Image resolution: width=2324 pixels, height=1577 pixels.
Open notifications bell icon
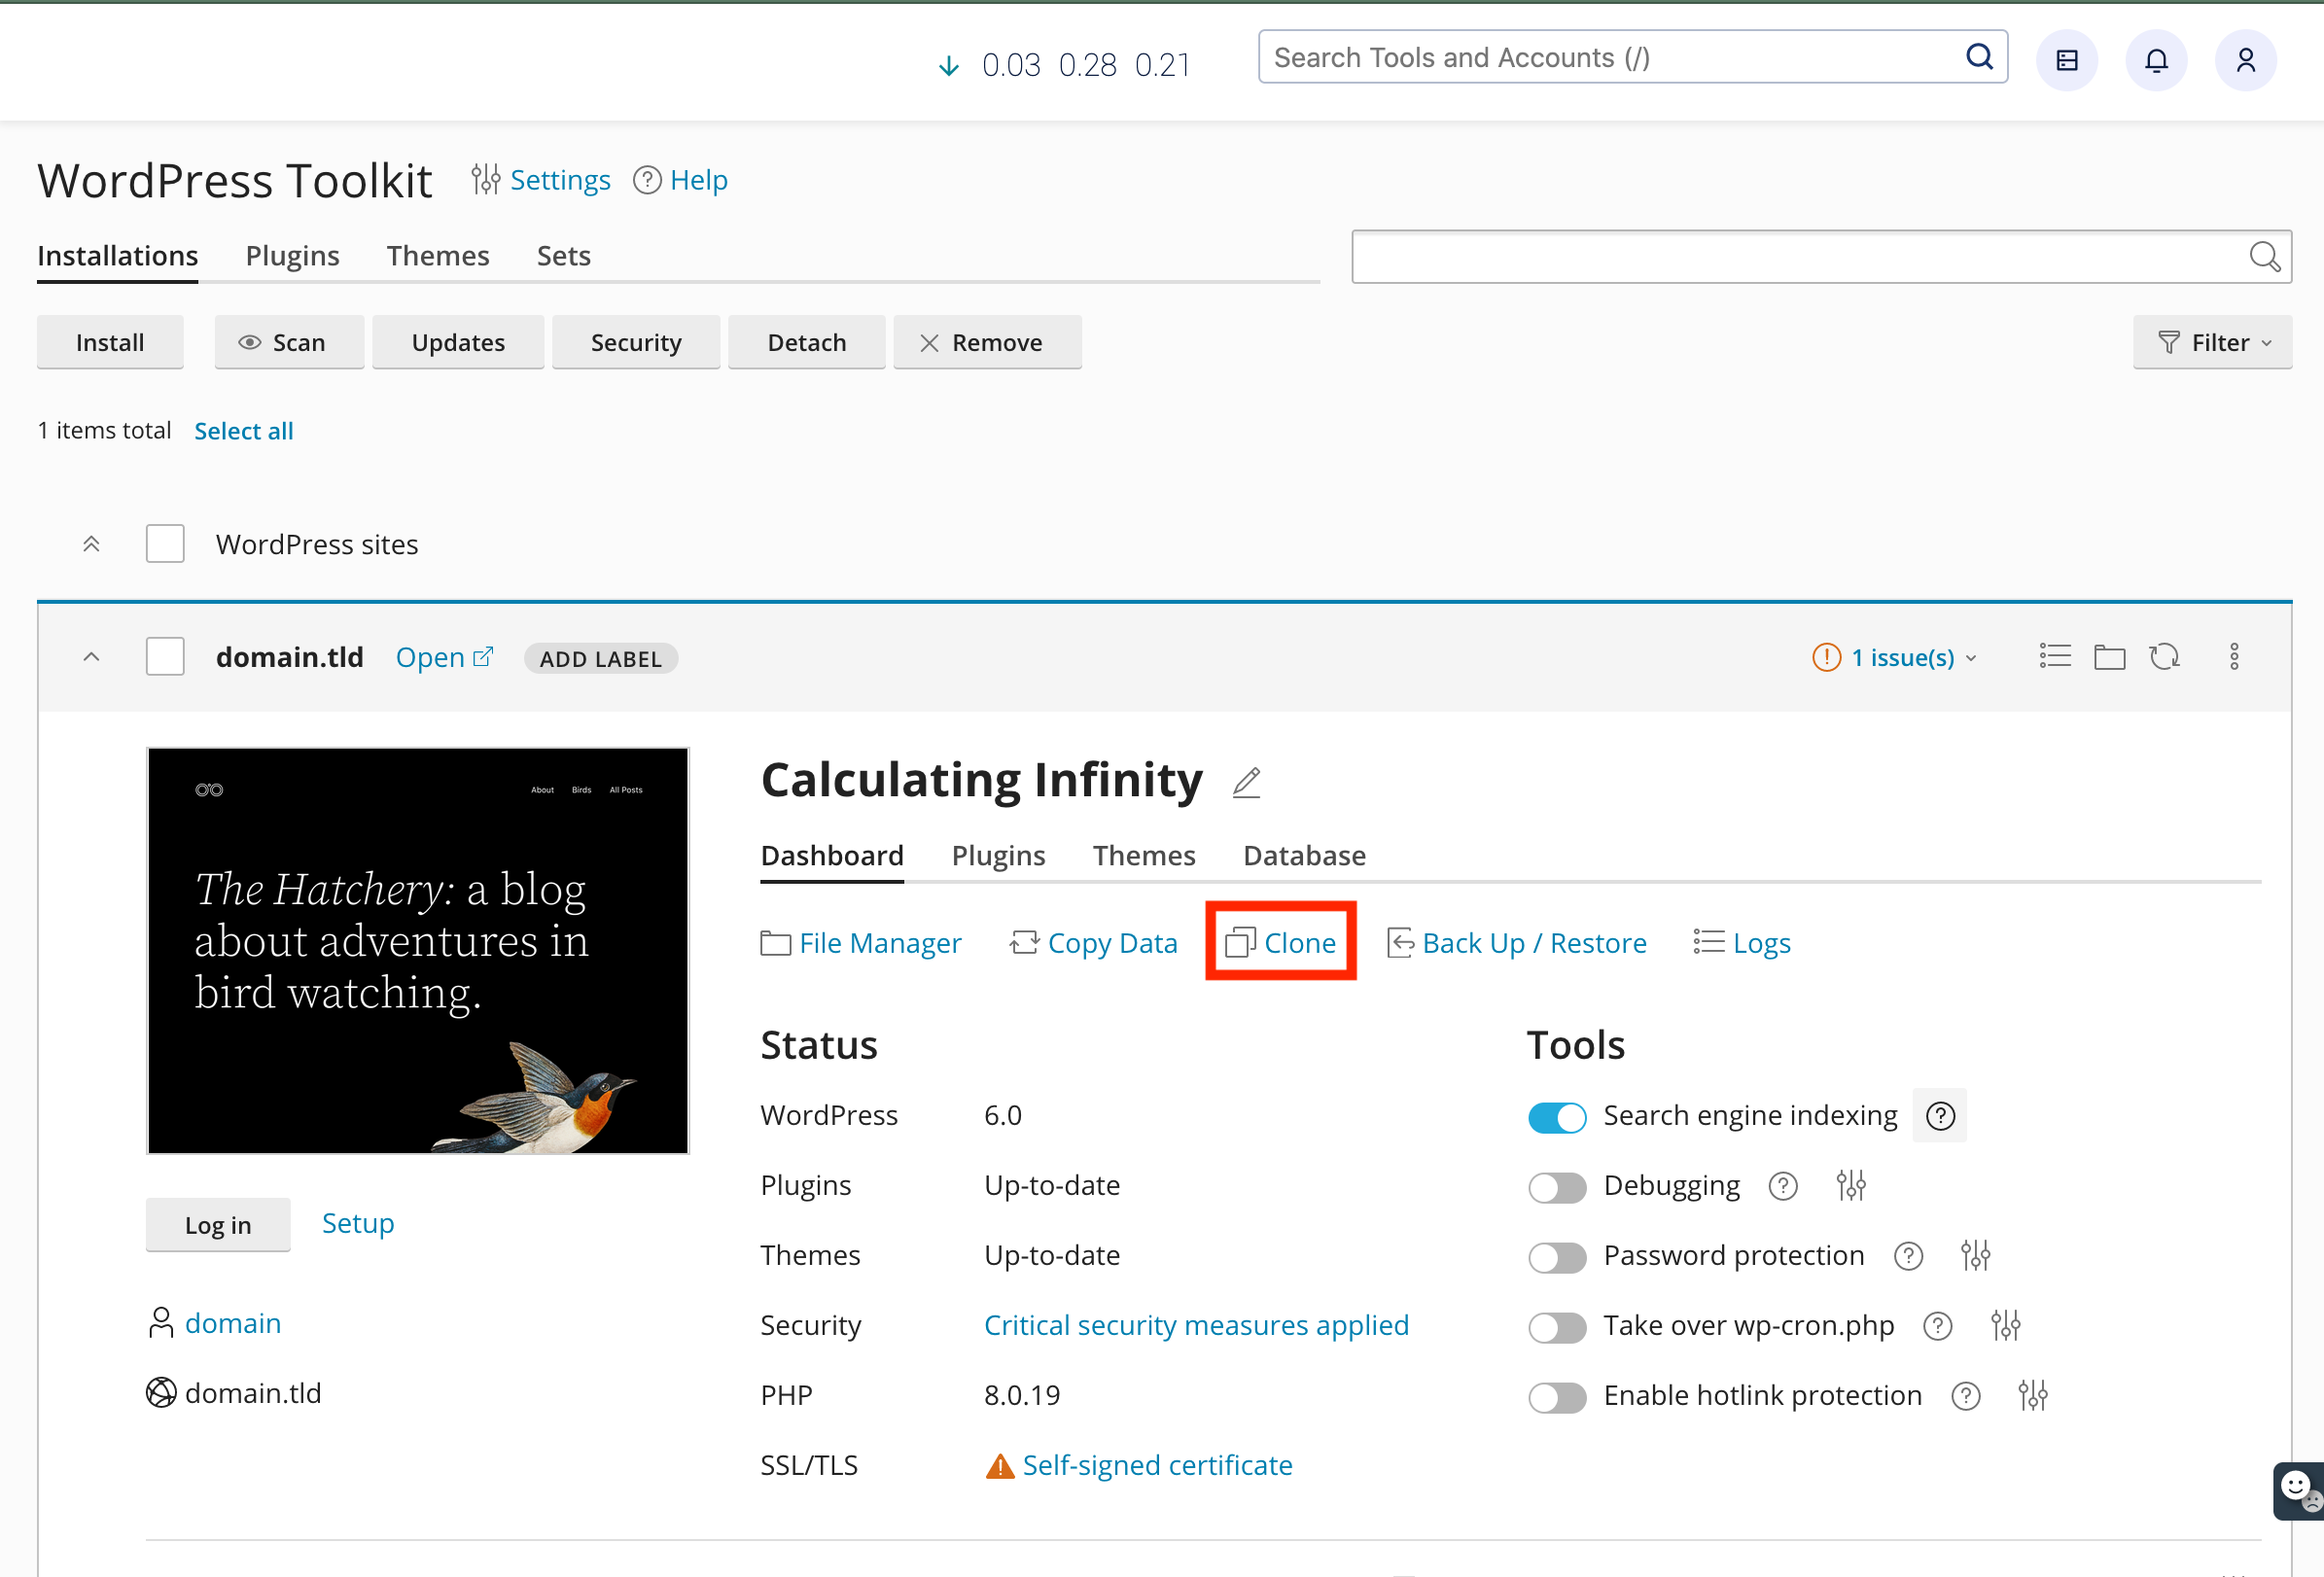coord(2156,61)
